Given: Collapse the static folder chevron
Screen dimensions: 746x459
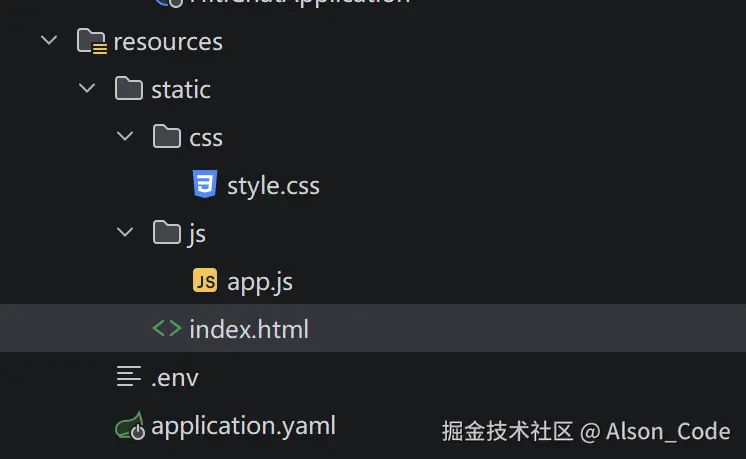Looking at the screenshot, I should [87, 88].
